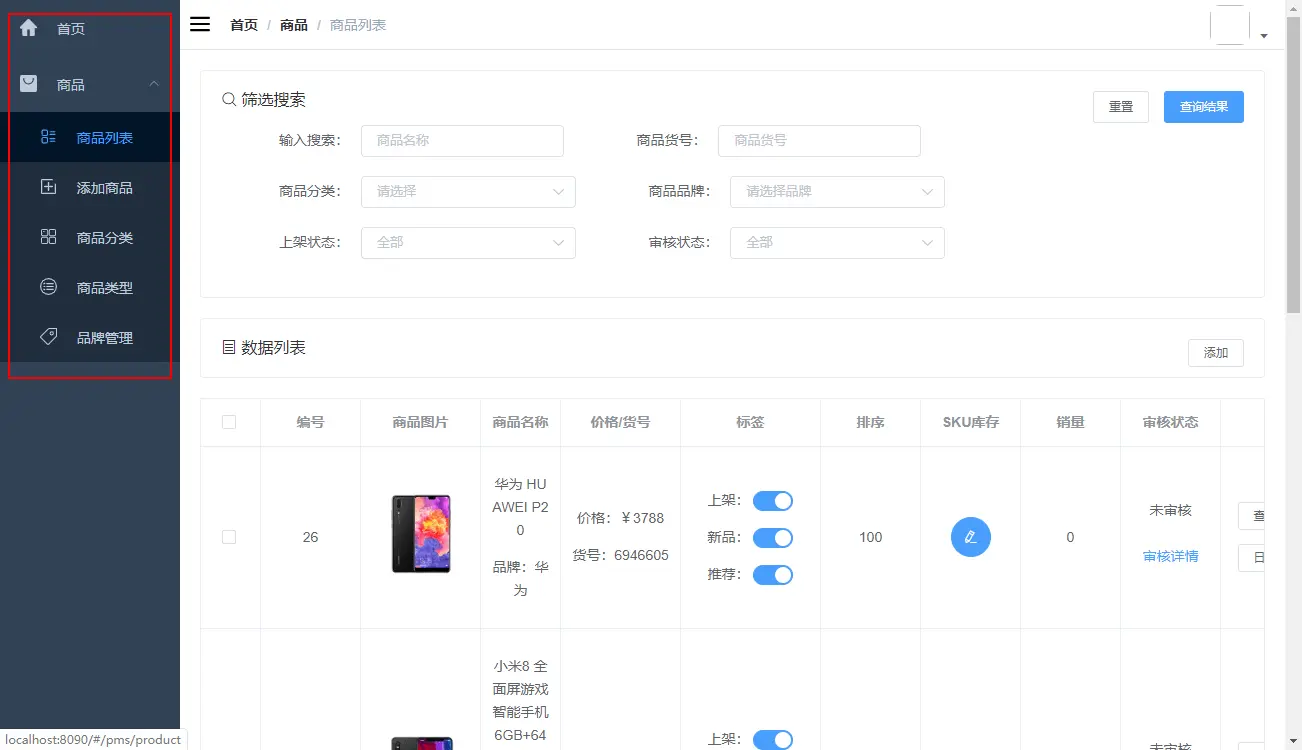Click the 价格/货号 column header
Image resolution: width=1302 pixels, height=750 pixels.
[620, 422]
